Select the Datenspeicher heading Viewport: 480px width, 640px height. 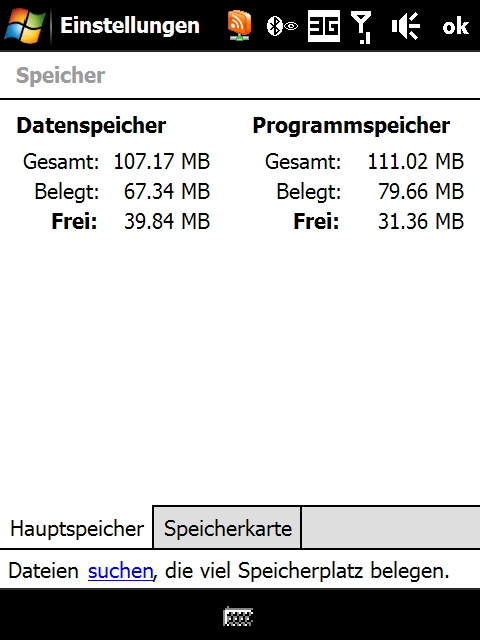point(91,125)
